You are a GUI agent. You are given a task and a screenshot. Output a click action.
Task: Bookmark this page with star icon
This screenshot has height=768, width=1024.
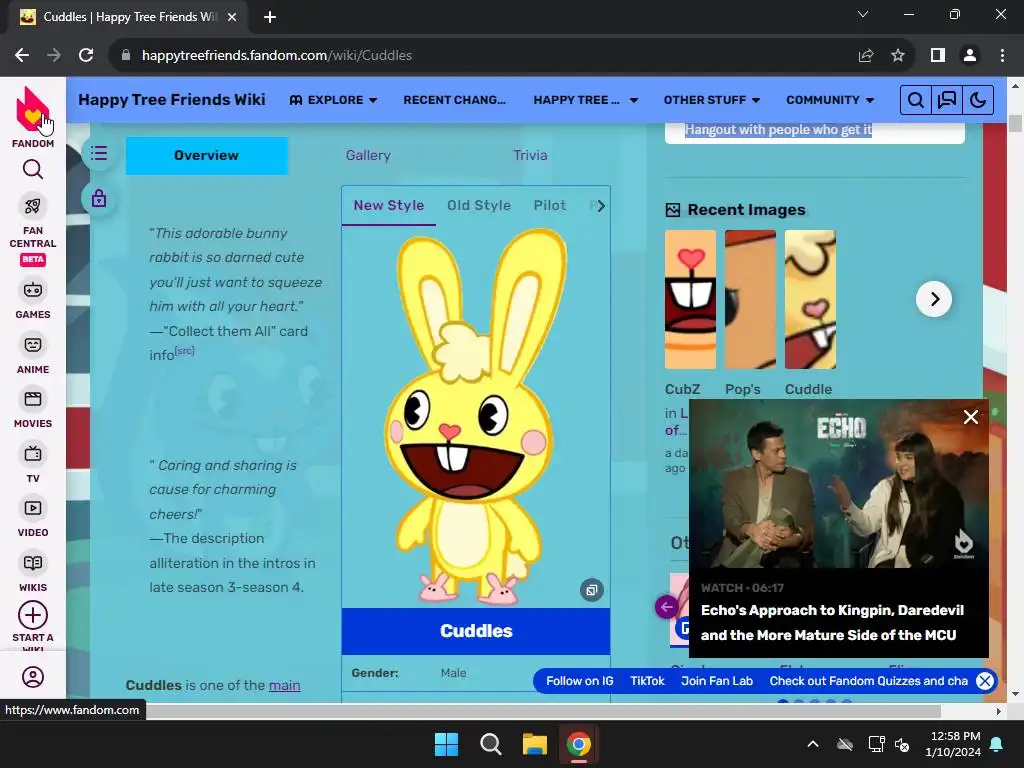898,56
